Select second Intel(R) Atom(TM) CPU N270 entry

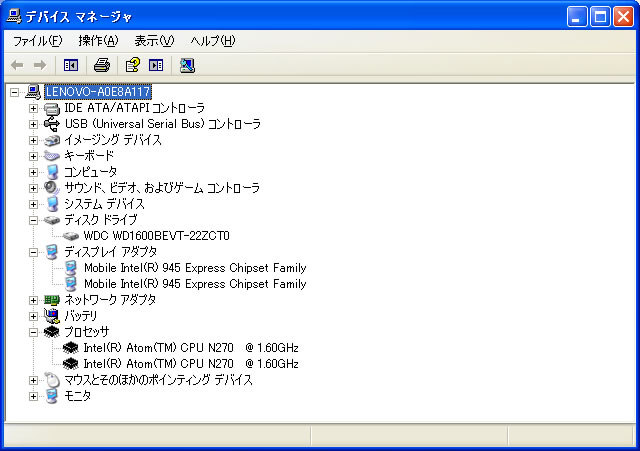(191, 364)
